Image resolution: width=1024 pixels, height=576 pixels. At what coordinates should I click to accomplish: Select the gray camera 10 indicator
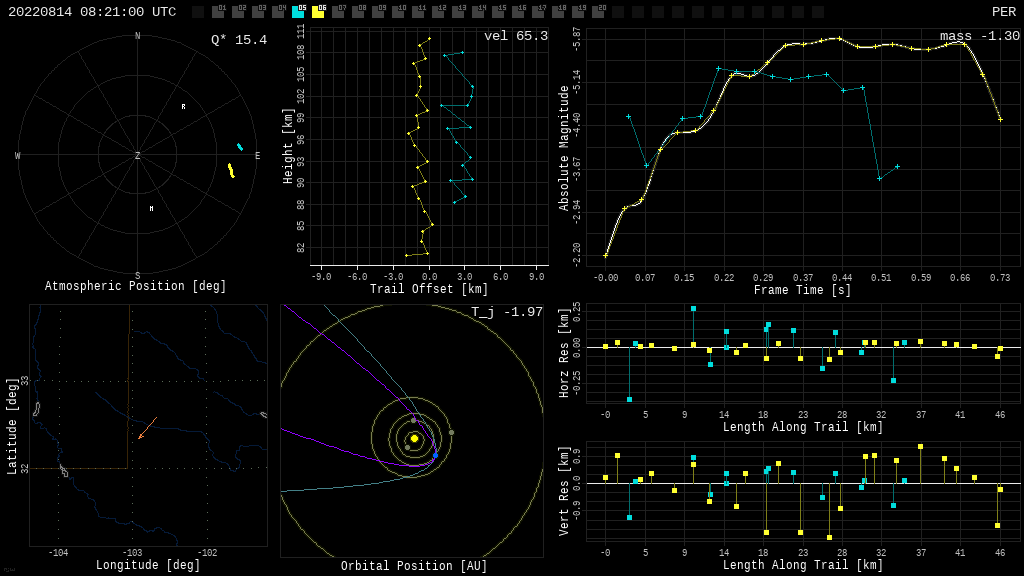(x=398, y=12)
